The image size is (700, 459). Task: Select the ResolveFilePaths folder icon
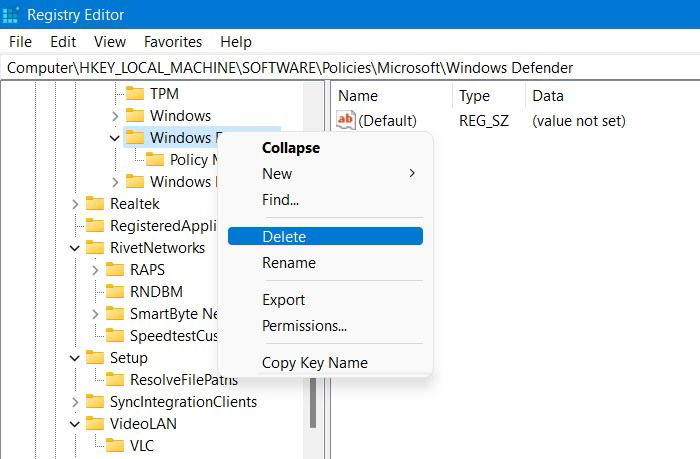coord(115,380)
